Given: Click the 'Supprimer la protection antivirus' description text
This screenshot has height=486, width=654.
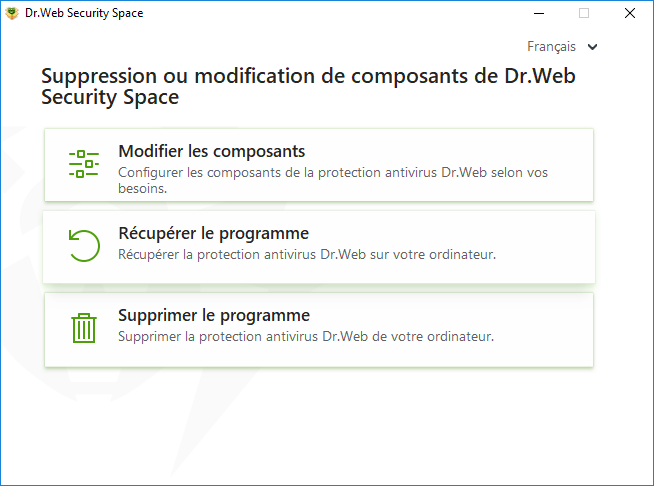Looking at the screenshot, I should pyautogui.click(x=306, y=337).
